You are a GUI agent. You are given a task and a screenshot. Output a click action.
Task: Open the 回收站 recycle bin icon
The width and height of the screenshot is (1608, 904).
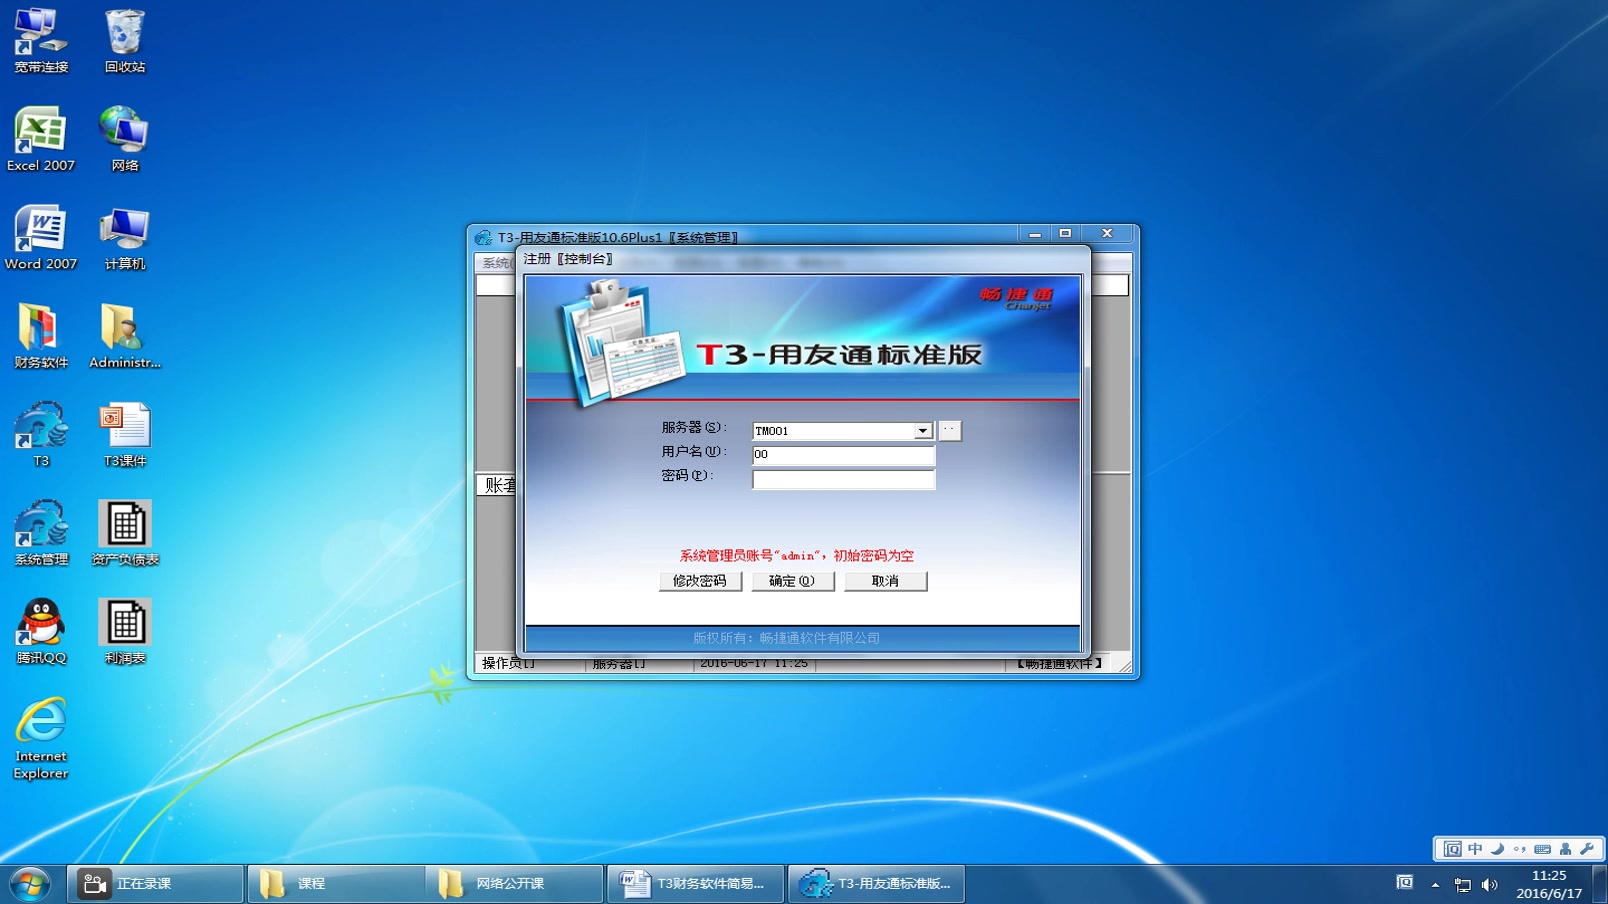(125, 40)
